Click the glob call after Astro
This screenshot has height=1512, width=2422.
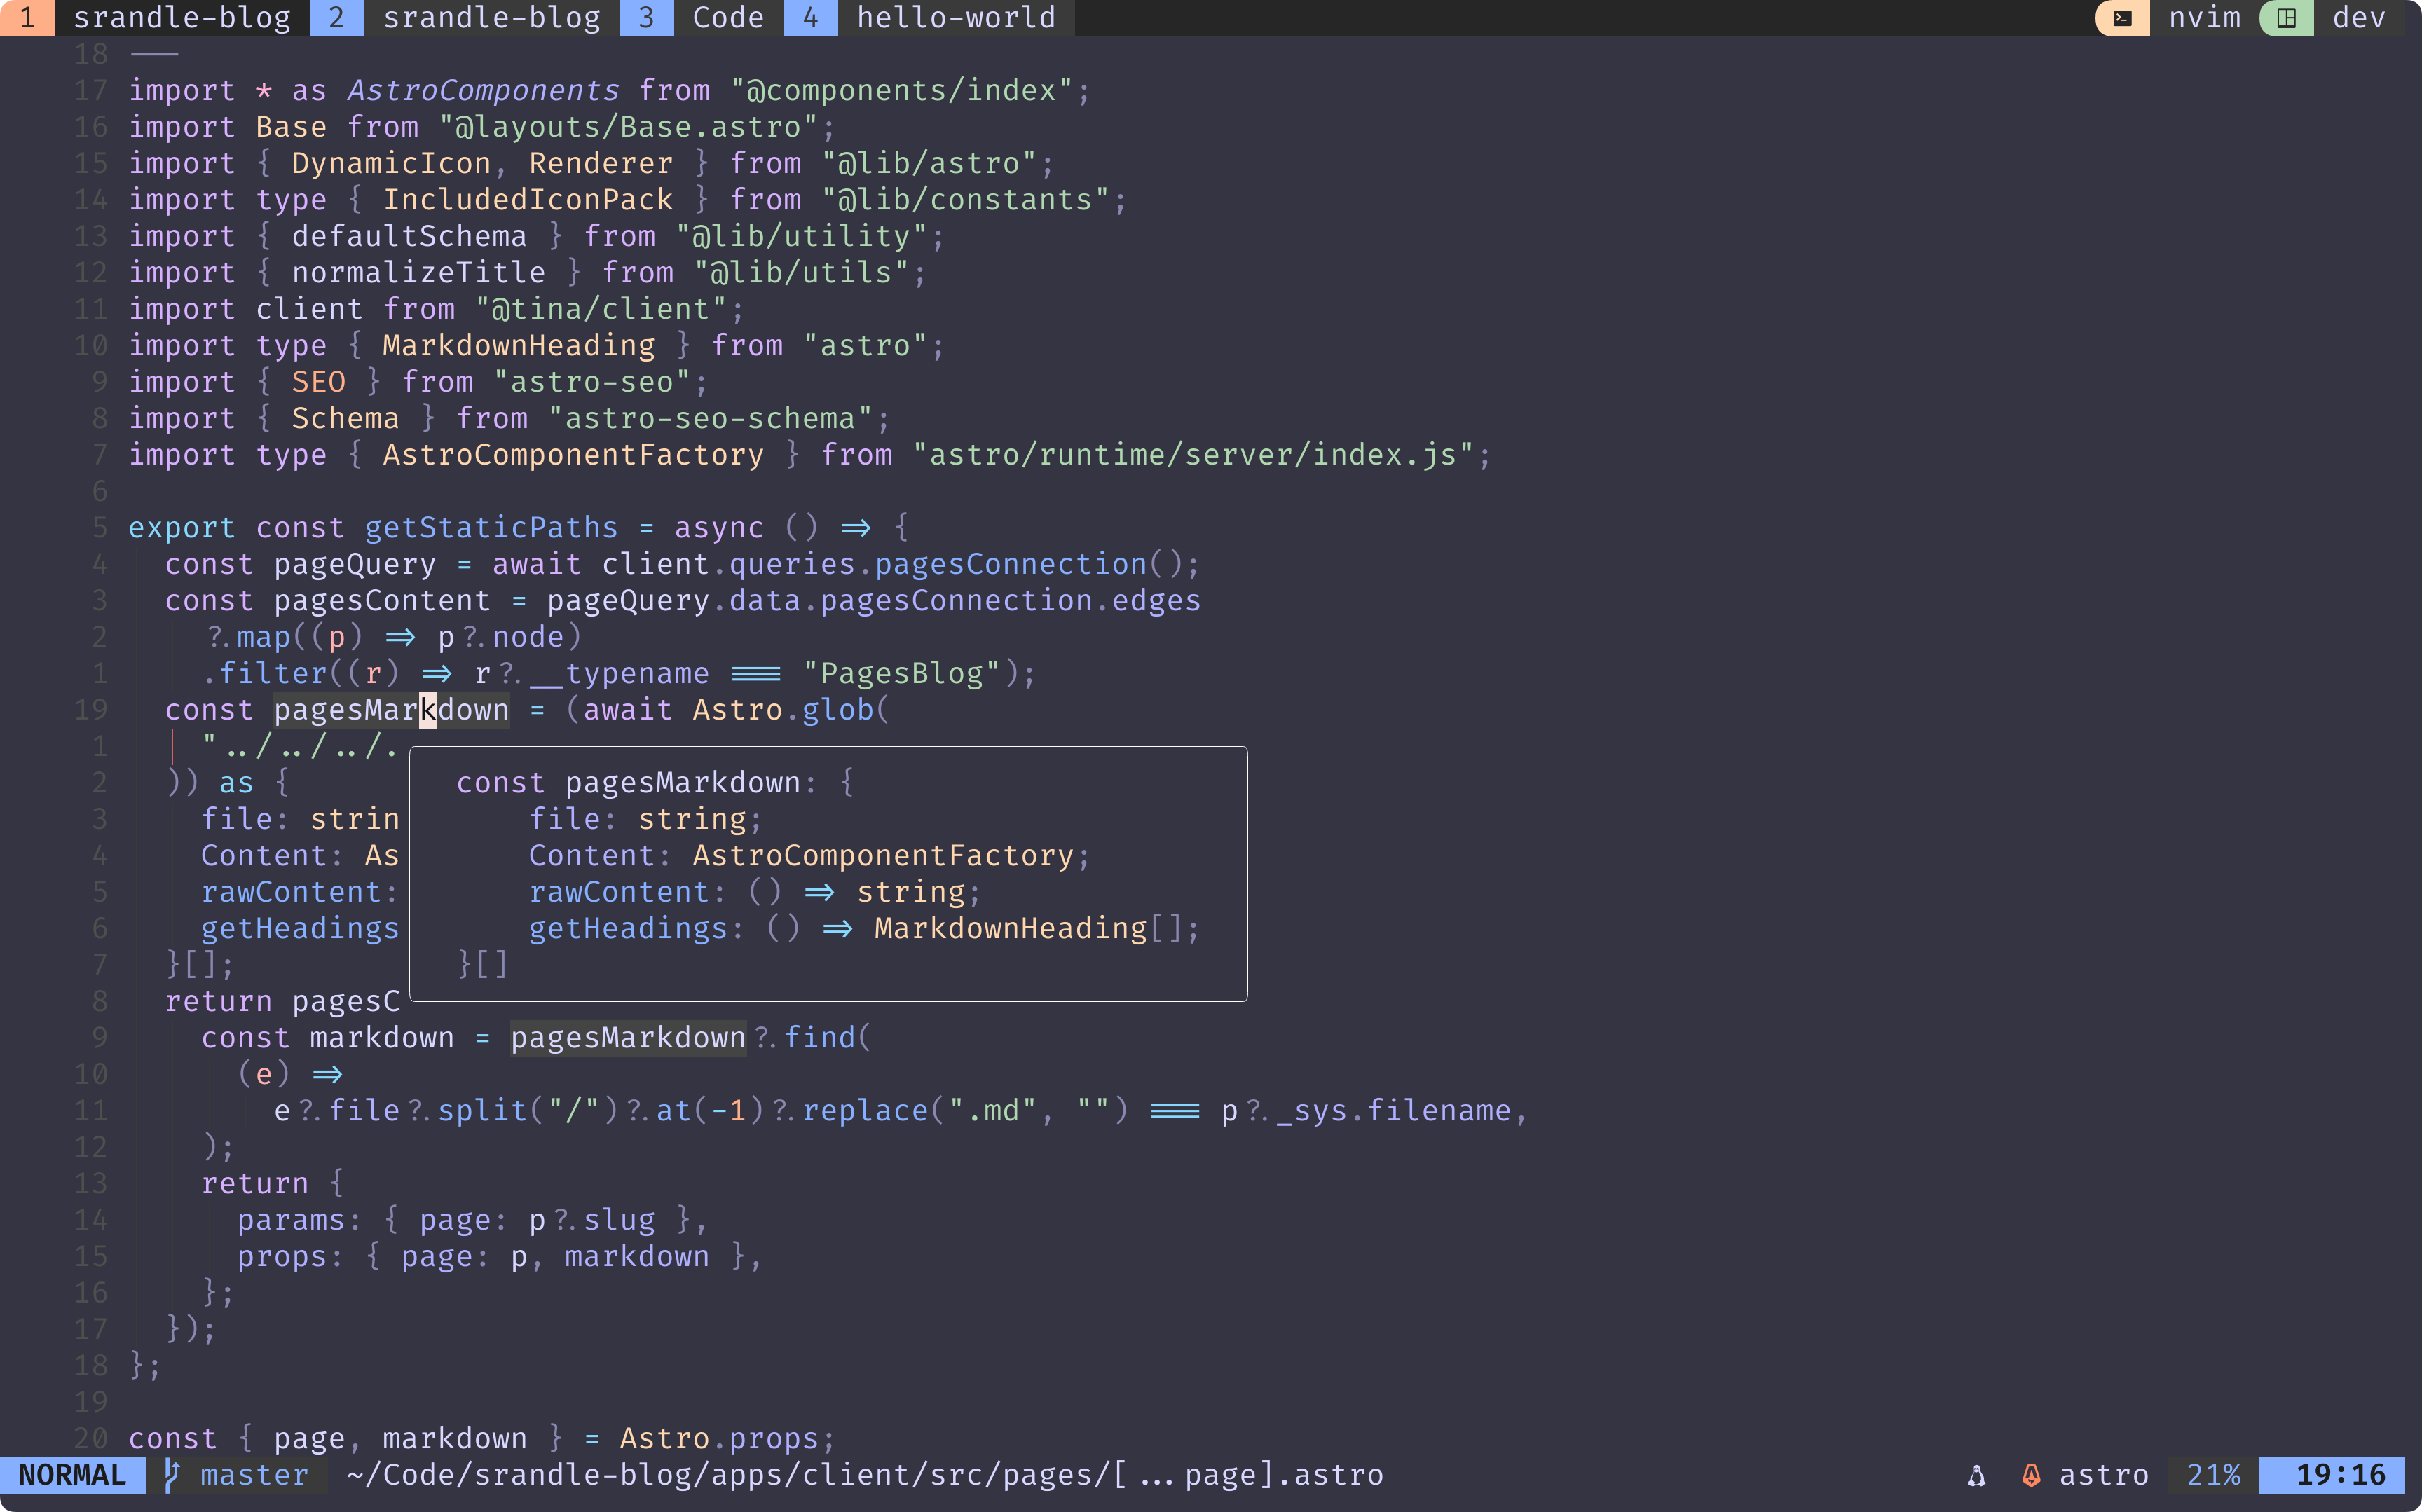(838, 710)
